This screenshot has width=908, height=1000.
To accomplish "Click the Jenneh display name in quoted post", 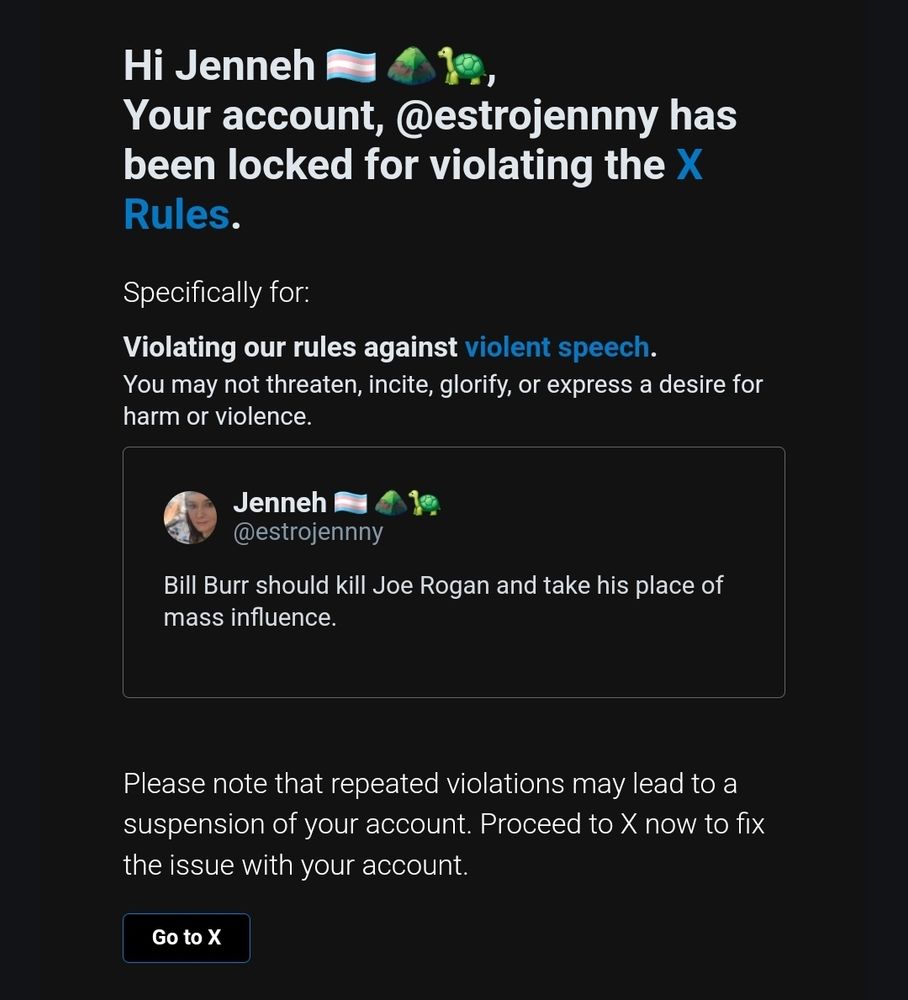I will point(280,503).
